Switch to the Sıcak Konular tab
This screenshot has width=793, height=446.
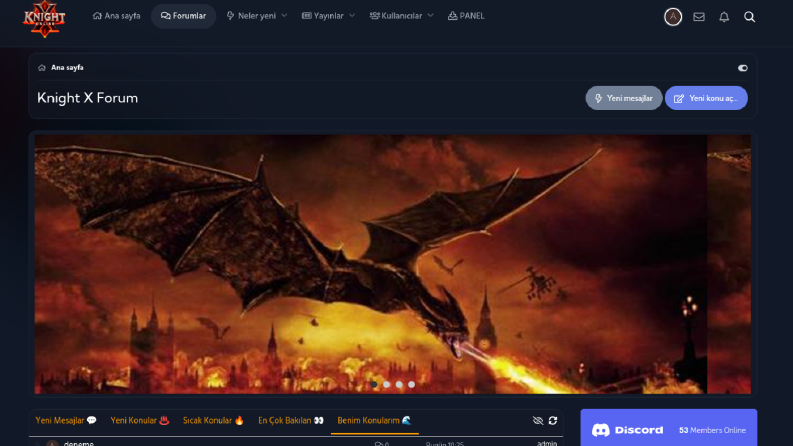[213, 420]
